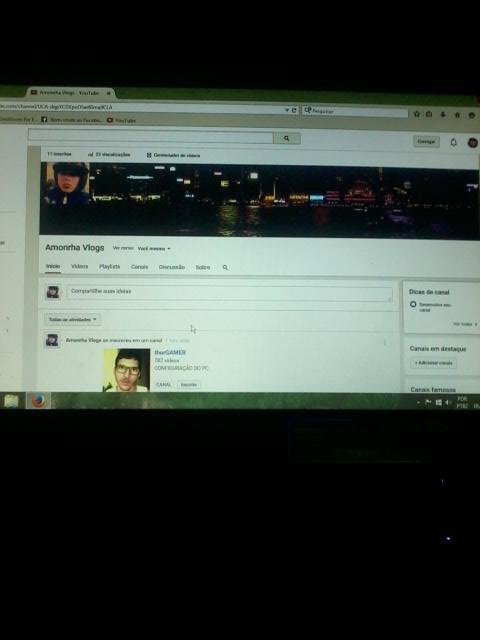Screen dimensions: 480x640
Task: Click the YouTube search magnifier button
Action: (287, 138)
